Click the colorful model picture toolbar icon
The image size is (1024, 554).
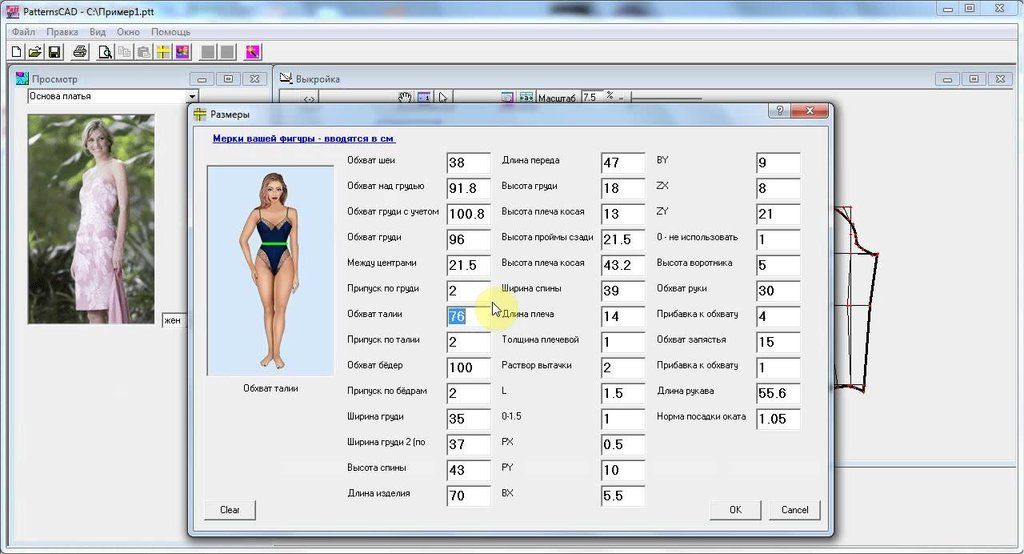point(182,52)
